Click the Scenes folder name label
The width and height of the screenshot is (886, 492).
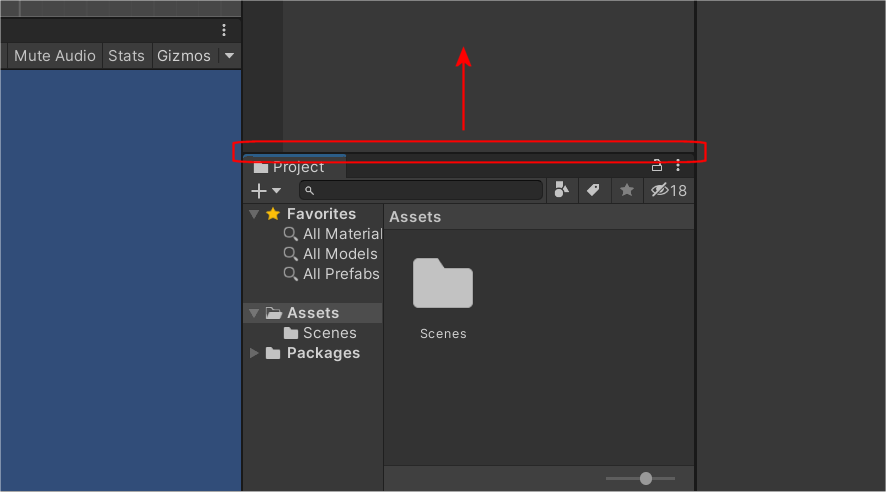[444, 334]
